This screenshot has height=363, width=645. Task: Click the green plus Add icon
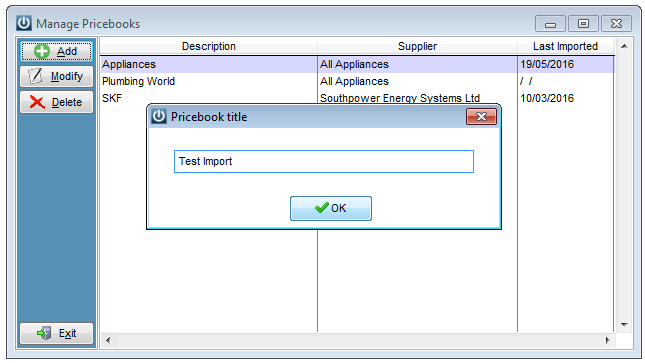(42, 51)
